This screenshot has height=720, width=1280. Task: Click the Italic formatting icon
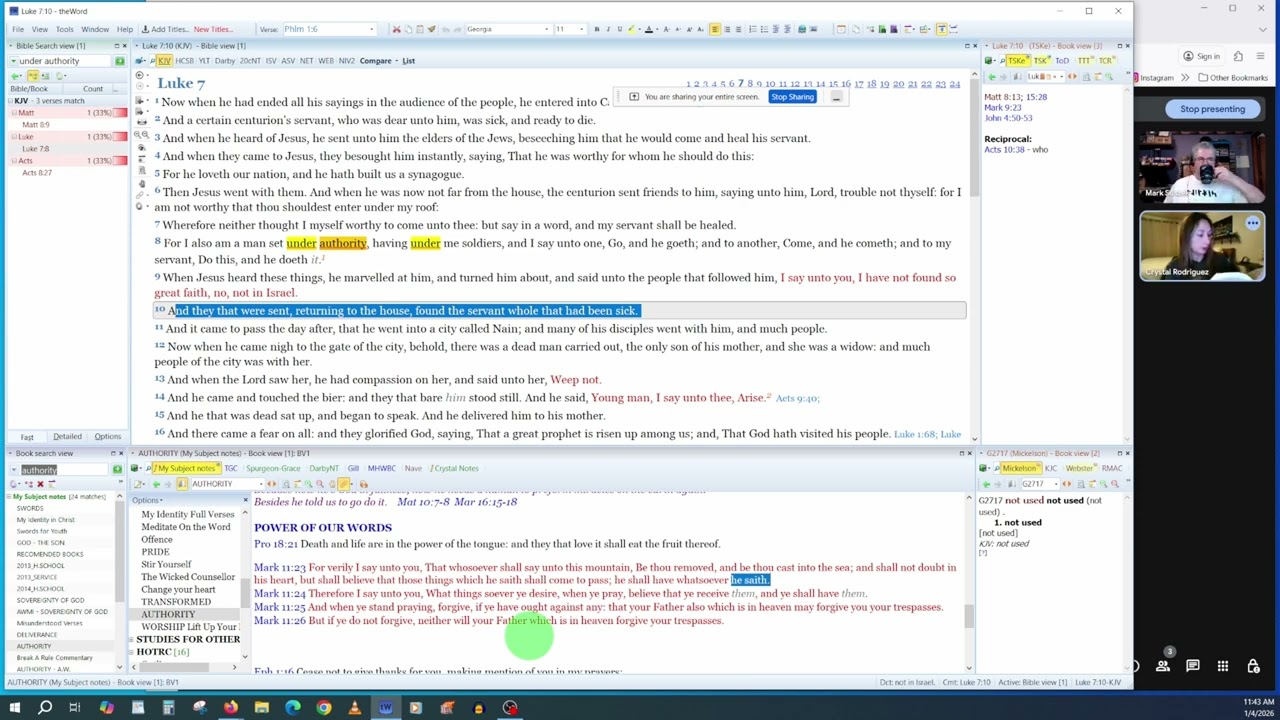click(x=608, y=29)
